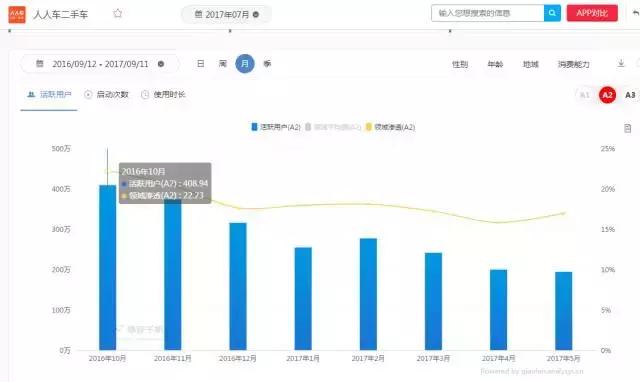
Task: Switch to the 使用时长 tab
Action: pos(163,95)
